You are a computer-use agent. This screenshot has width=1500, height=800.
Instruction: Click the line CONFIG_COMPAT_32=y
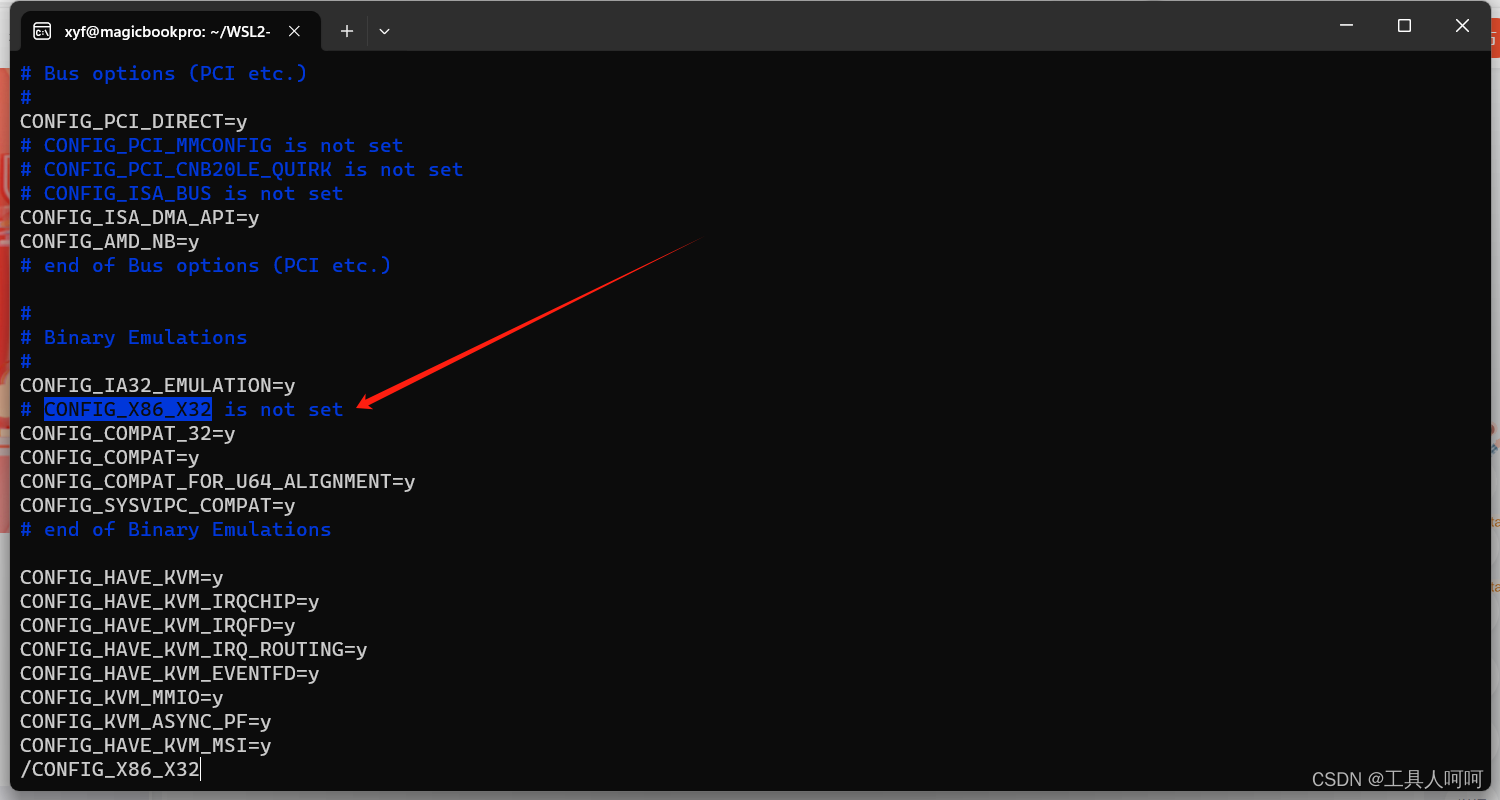(127, 434)
